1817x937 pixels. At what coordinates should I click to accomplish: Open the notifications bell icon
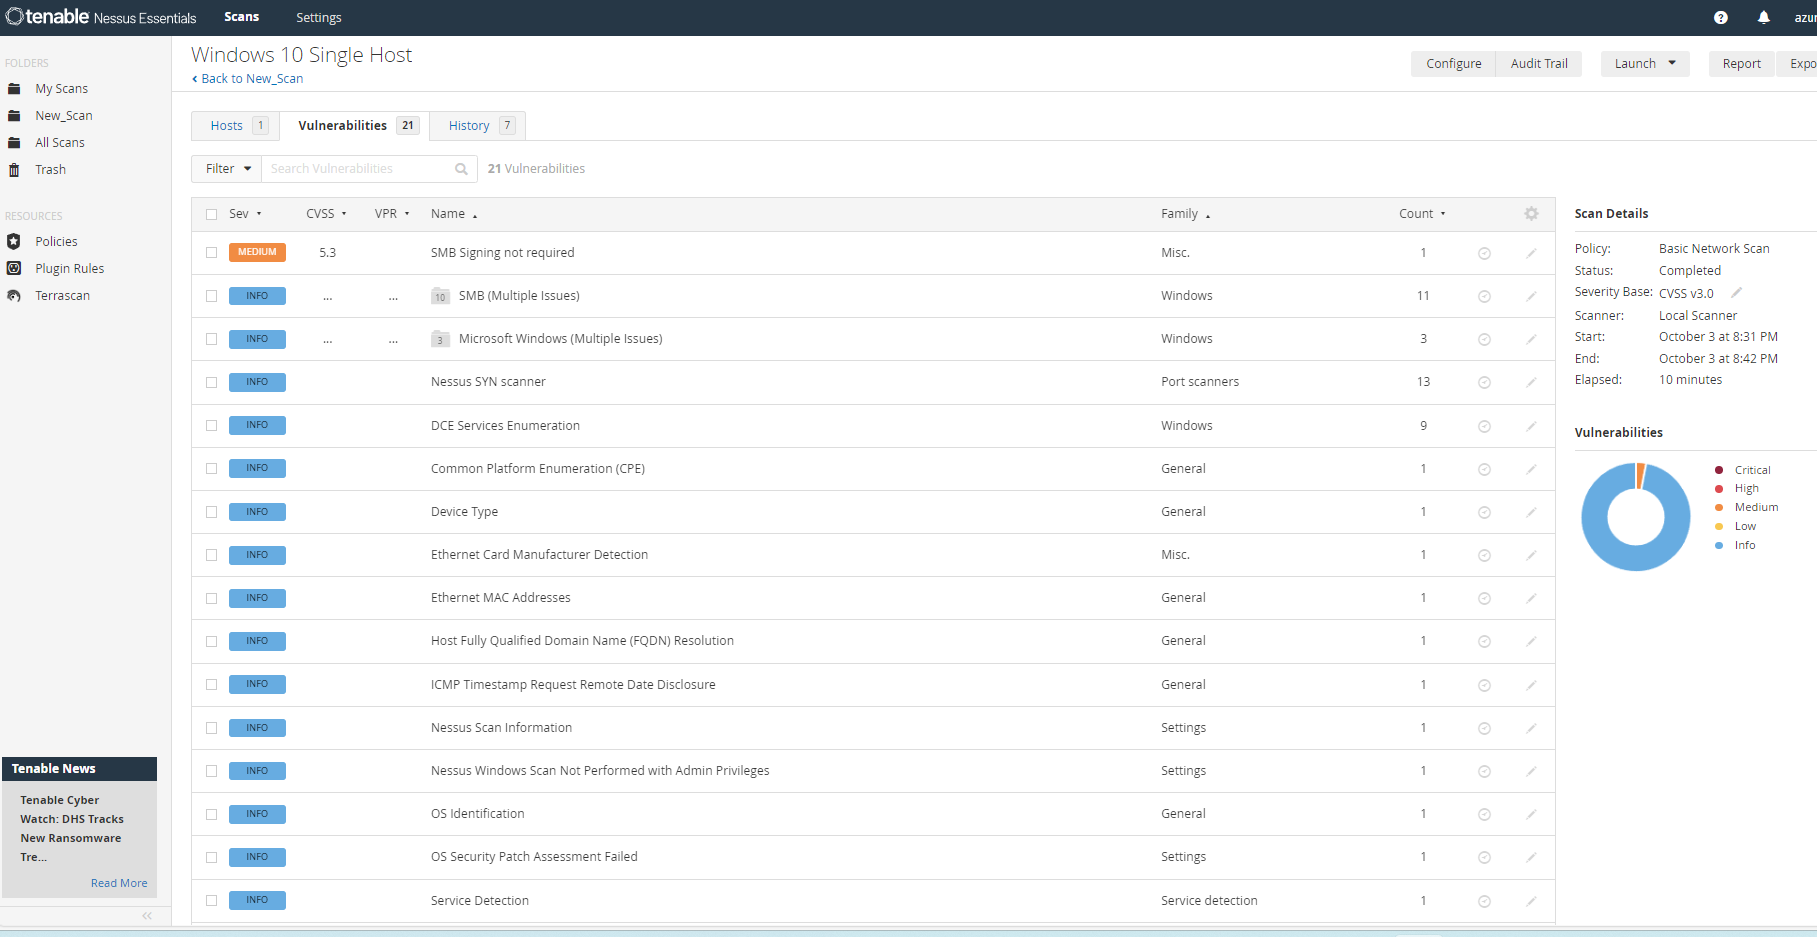pyautogui.click(x=1763, y=17)
